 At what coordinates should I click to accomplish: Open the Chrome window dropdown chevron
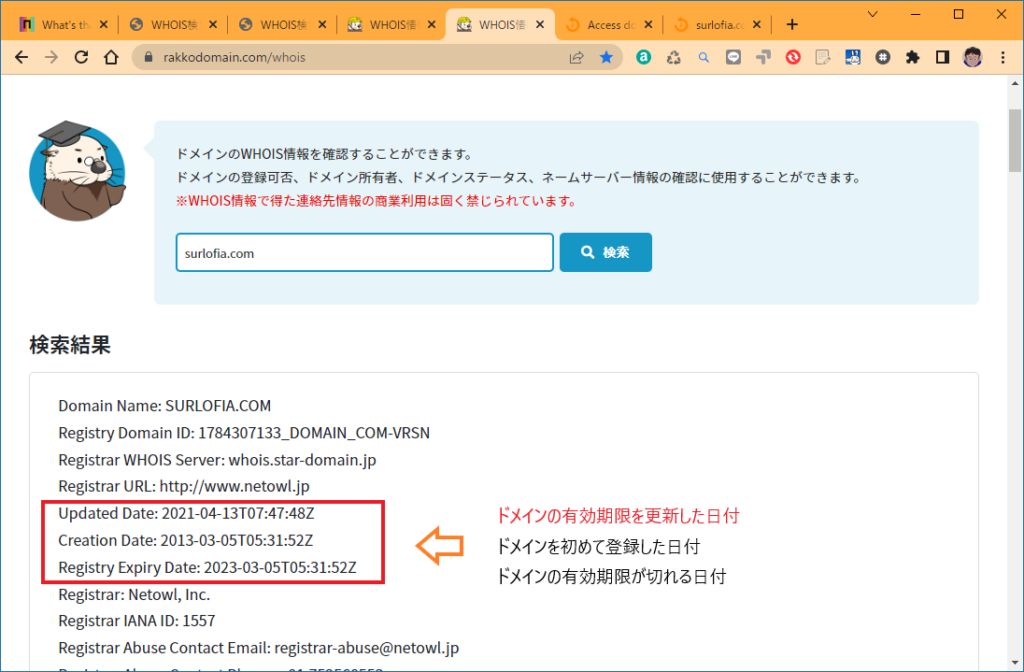click(x=872, y=14)
